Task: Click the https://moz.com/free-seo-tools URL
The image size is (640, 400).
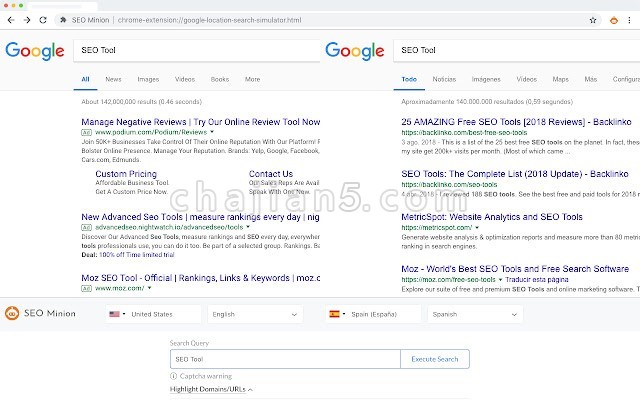Action: [x=448, y=280]
